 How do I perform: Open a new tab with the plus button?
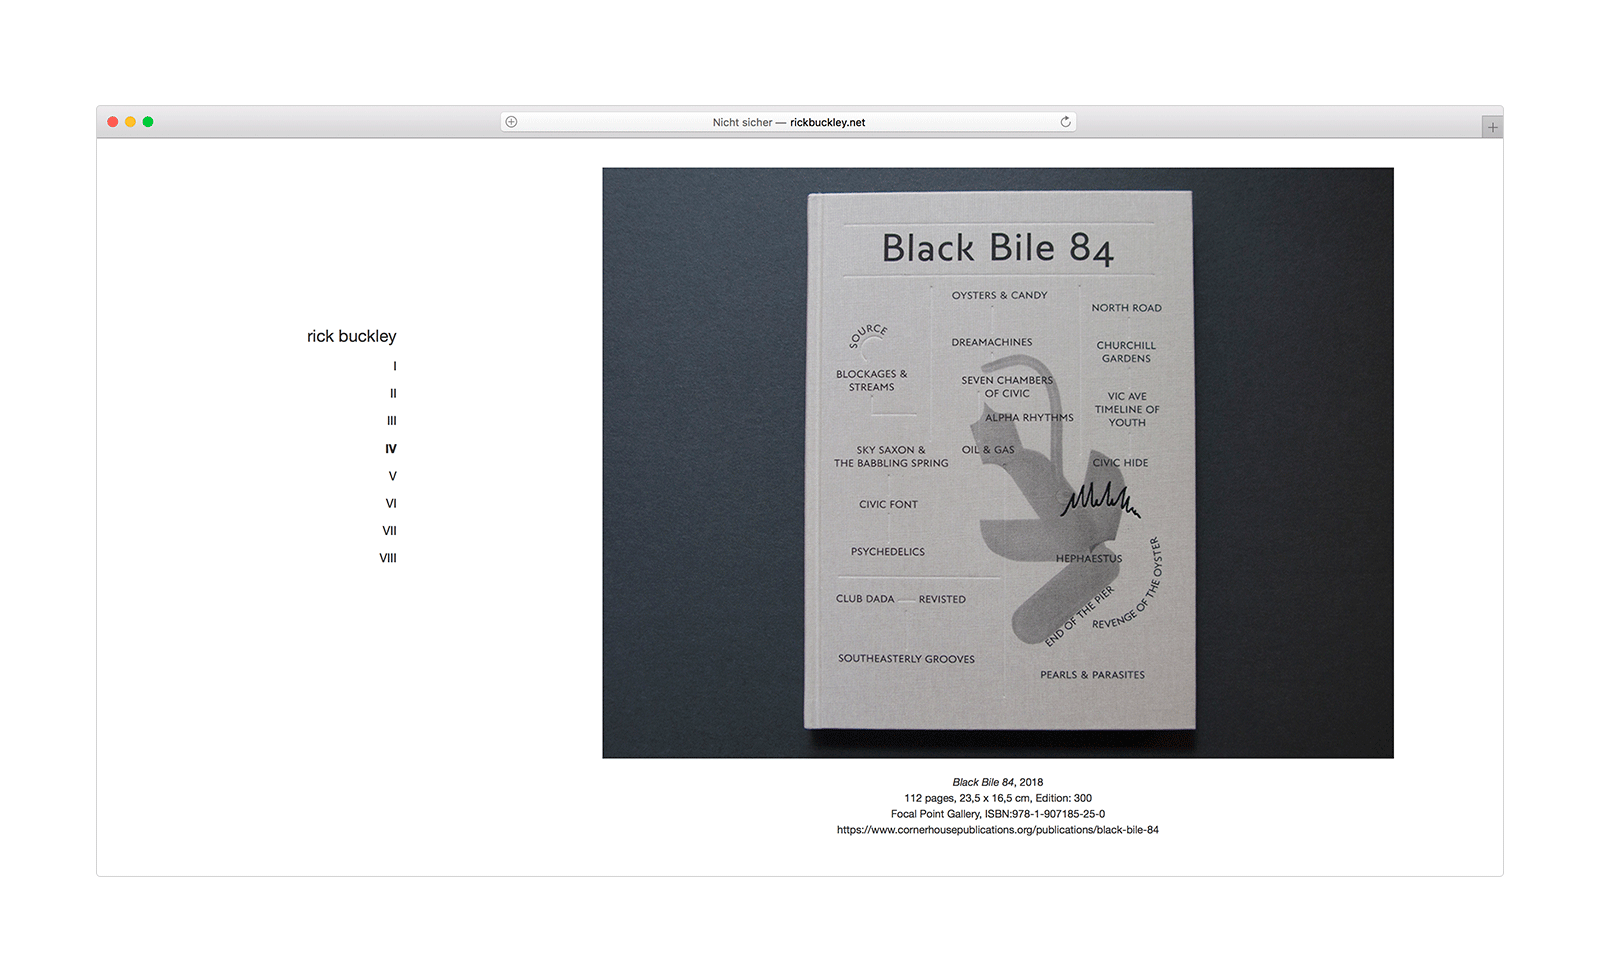(1492, 127)
